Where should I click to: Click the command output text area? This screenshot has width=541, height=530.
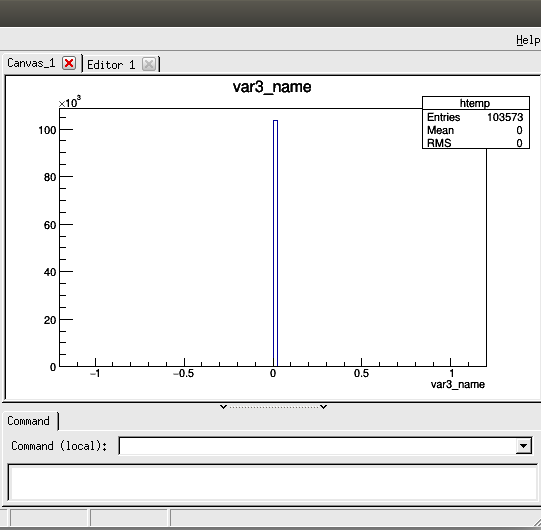[273, 482]
